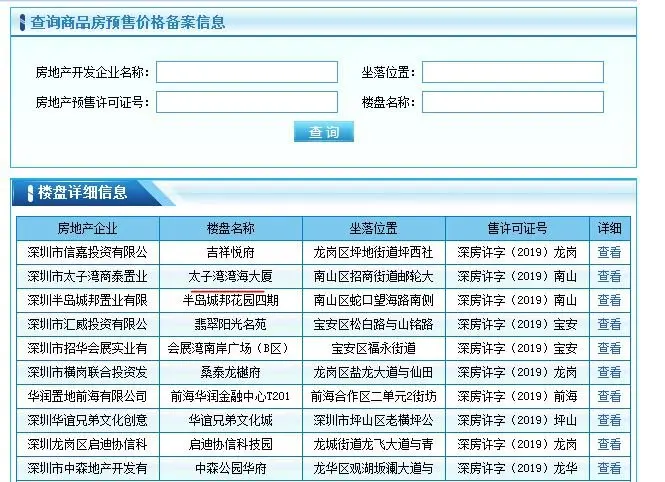The image size is (665, 482).
Task: Click location cell 龙岗区坪地街道坪西社
Action: click(374, 253)
